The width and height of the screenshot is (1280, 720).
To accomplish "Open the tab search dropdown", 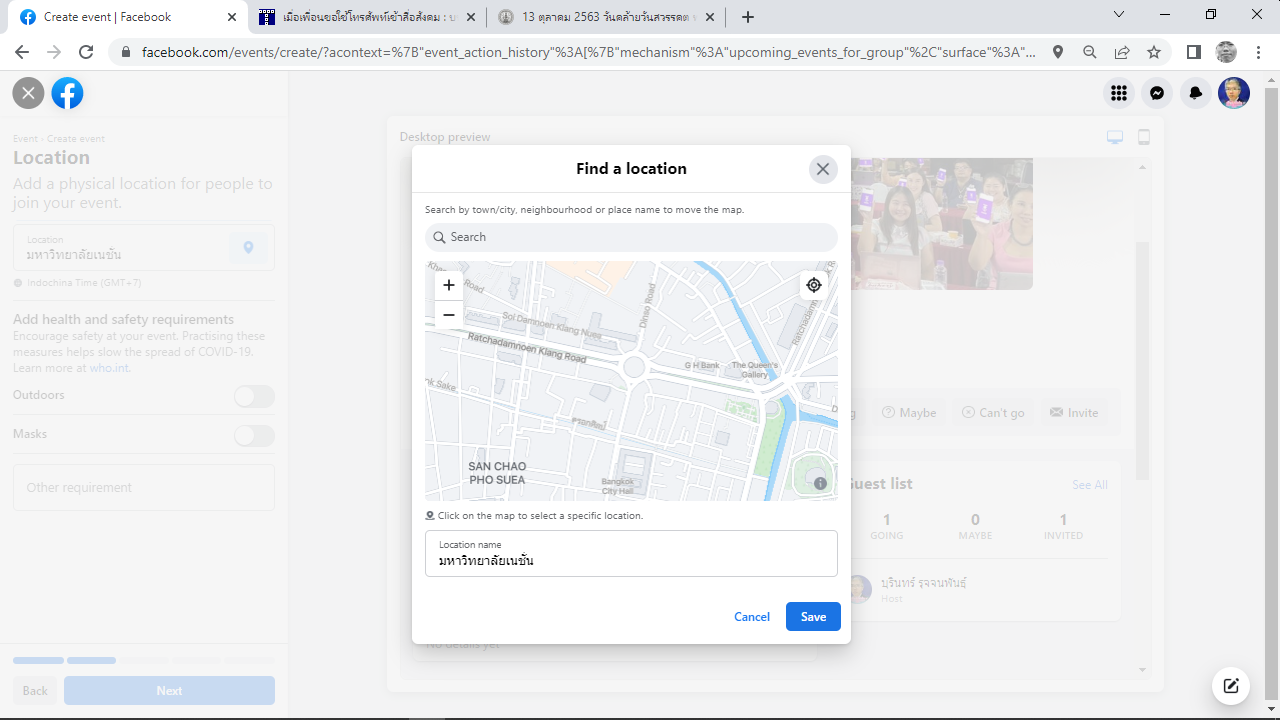I will coord(1119,15).
